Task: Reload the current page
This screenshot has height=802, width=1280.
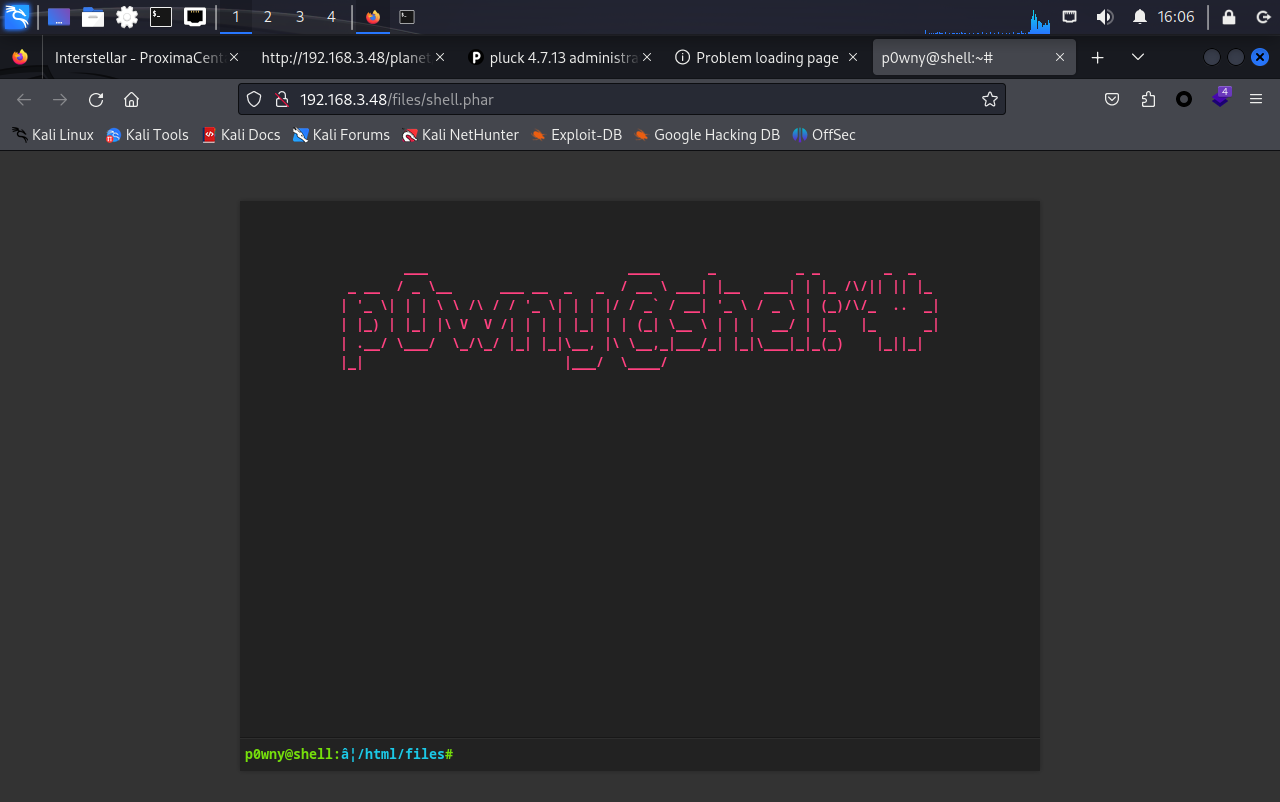Action: [96, 99]
